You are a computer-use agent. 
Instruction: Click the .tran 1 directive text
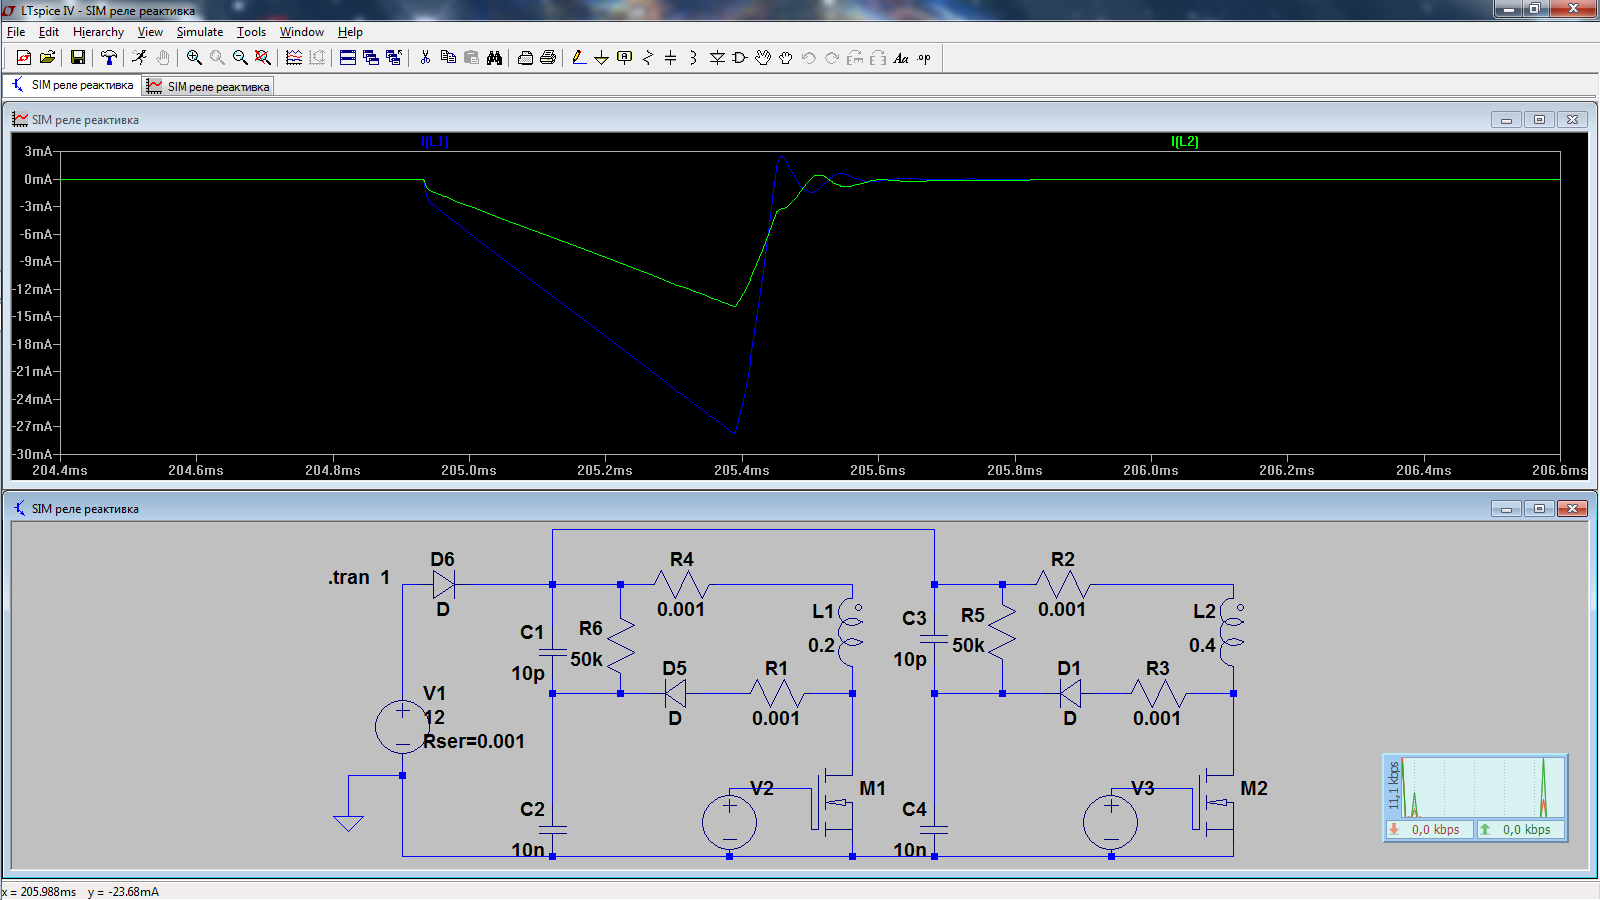pos(359,578)
